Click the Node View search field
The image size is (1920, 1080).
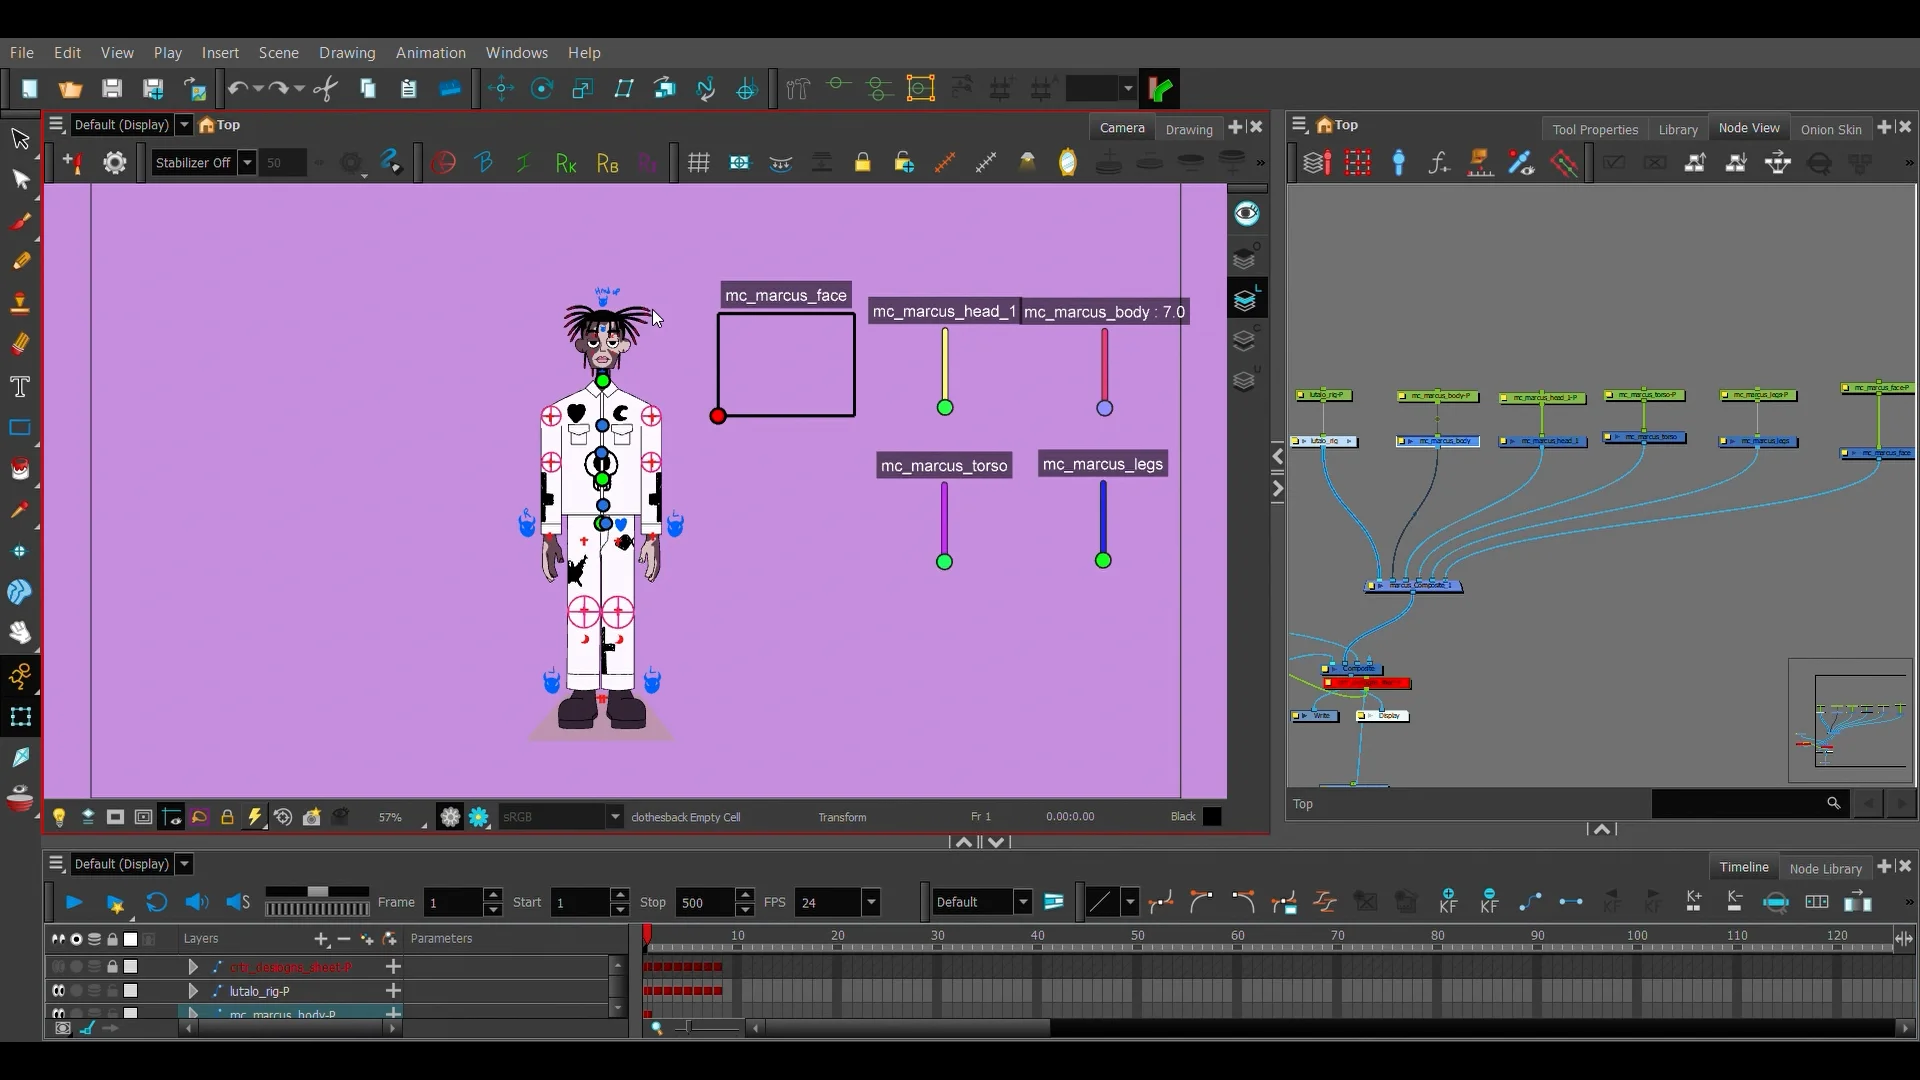coord(1749,803)
